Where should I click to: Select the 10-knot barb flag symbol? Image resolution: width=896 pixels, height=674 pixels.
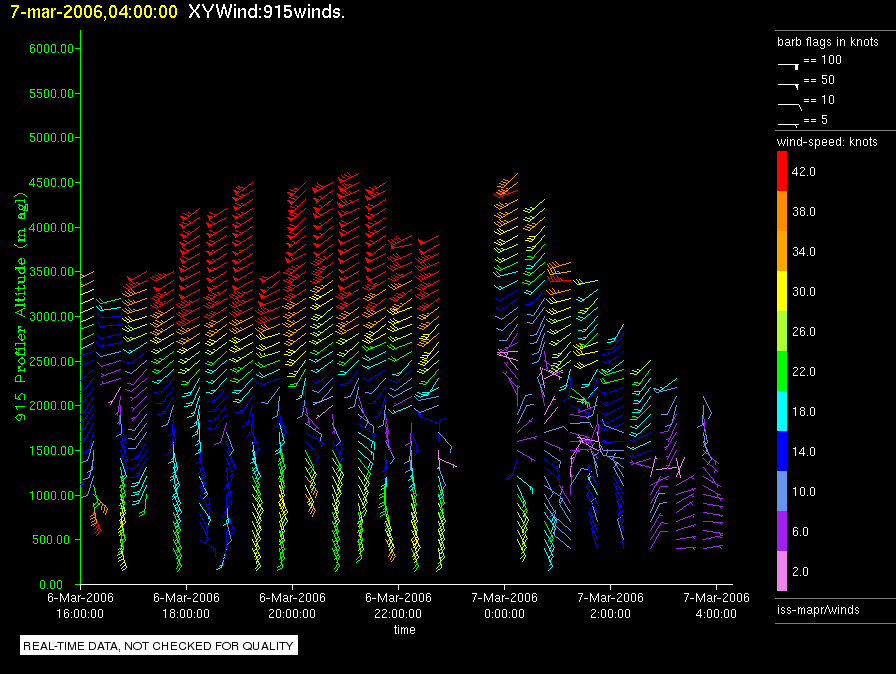coord(789,103)
